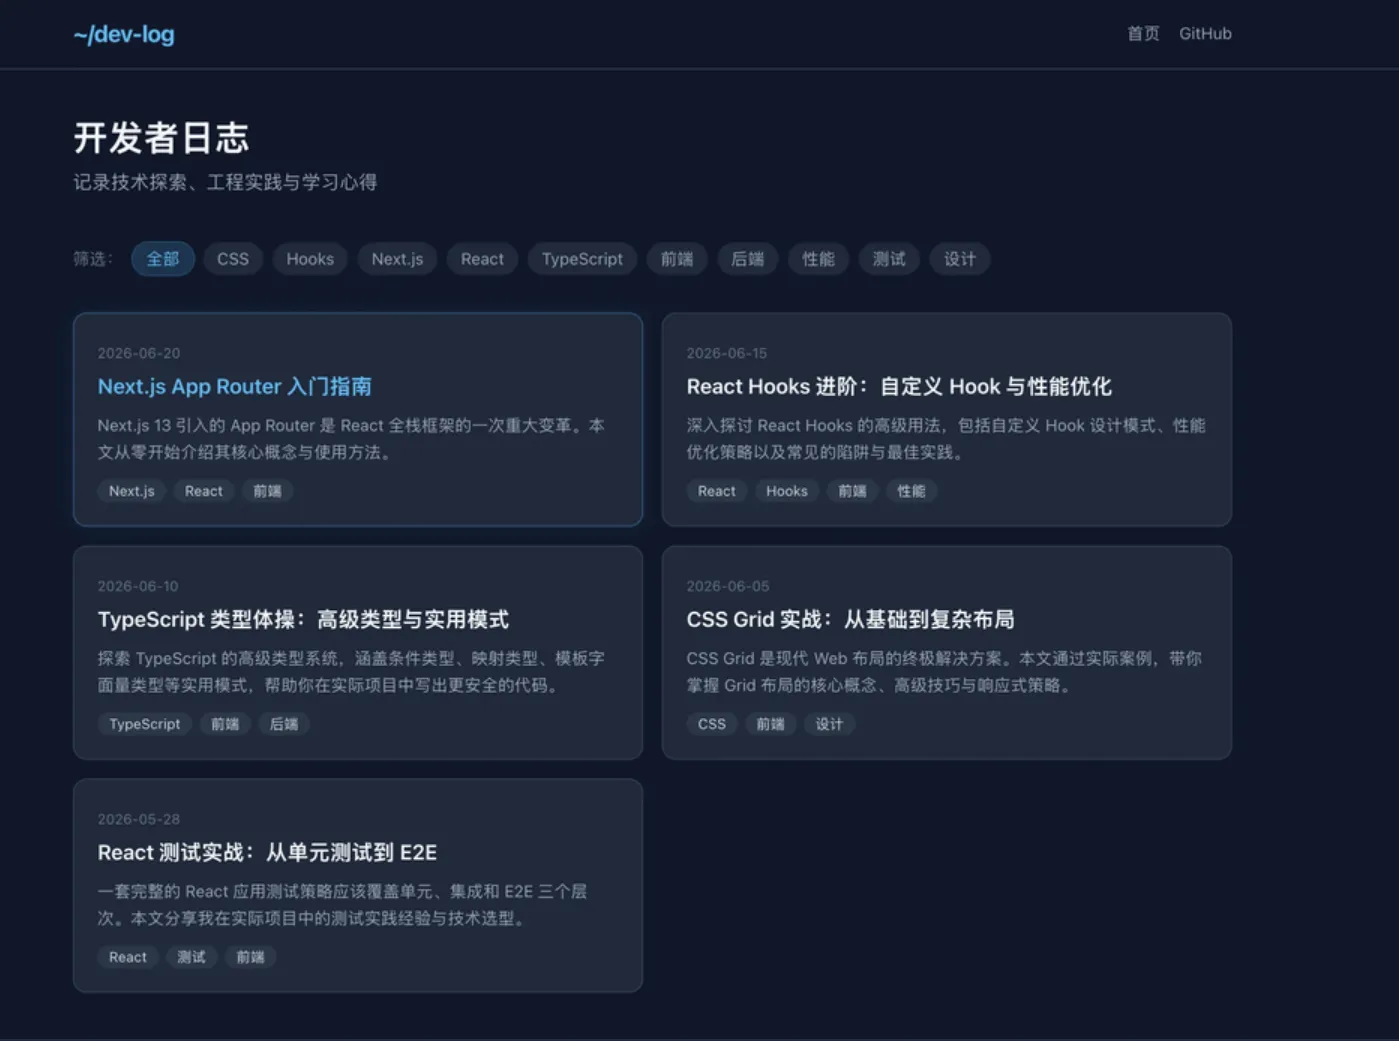Select the 后端 filter chip in filter bar
The height and width of the screenshot is (1041, 1399).
pos(748,259)
